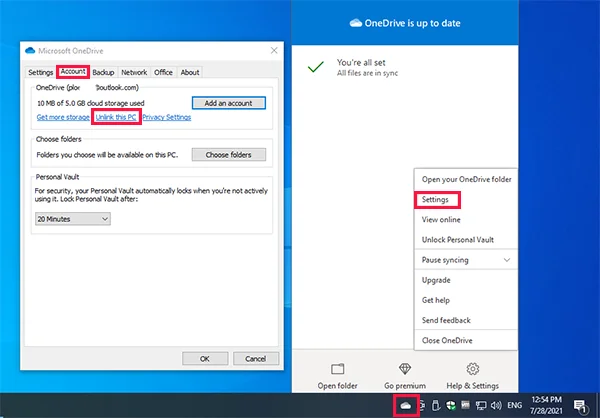Open the network status tray icon

pyautogui.click(x=481, y=405)
